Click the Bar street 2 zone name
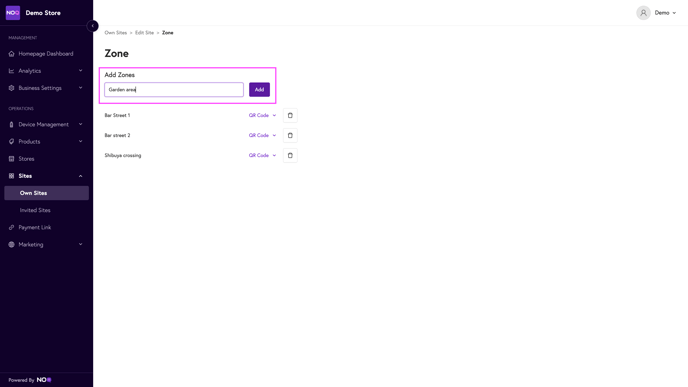 117,136
